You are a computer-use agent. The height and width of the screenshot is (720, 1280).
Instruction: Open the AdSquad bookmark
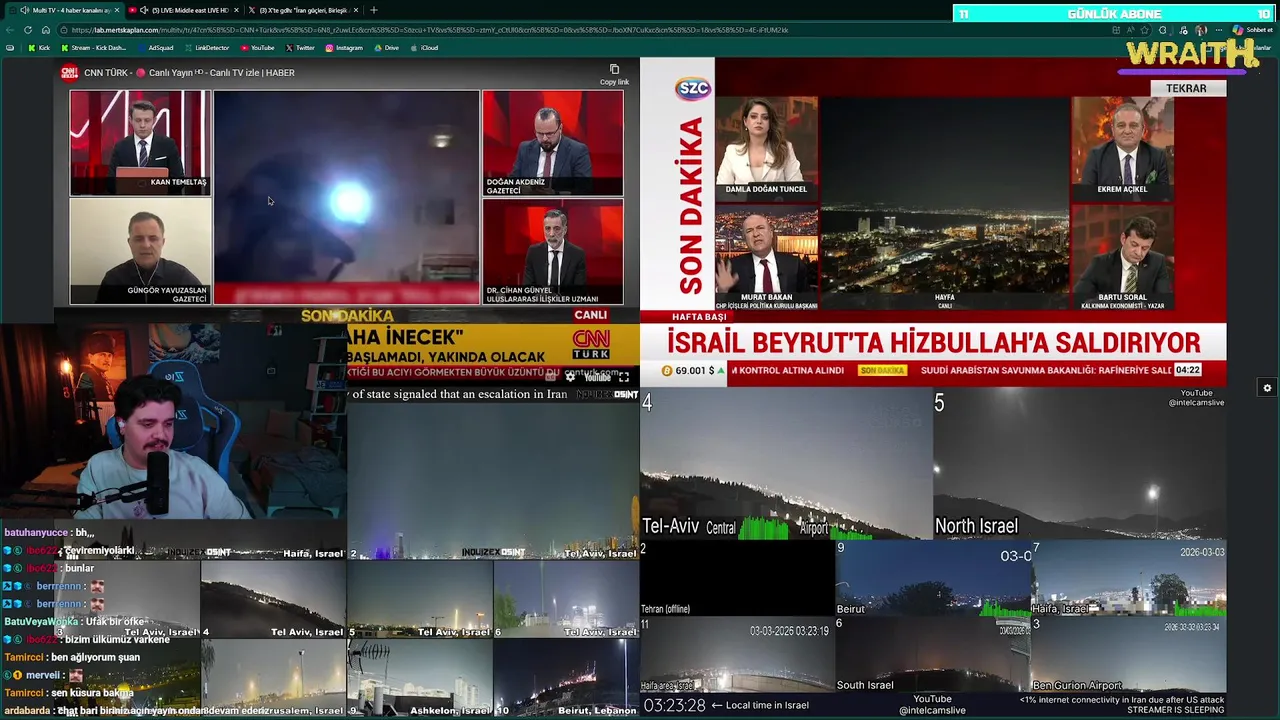154,48
